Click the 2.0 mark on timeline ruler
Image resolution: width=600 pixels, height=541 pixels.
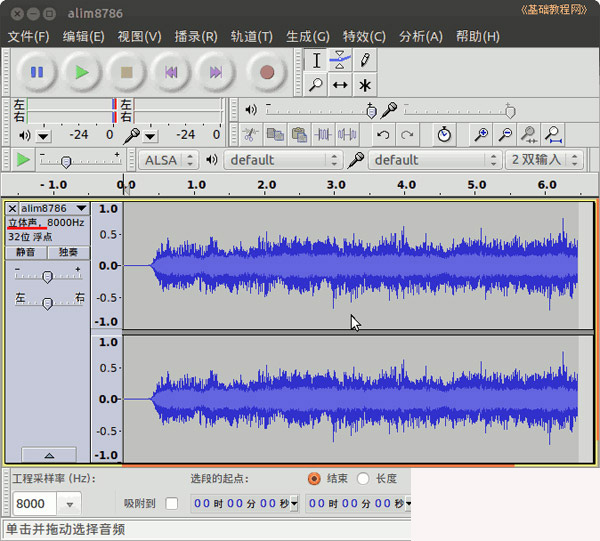pyautogui.click(x=266, y=185)
